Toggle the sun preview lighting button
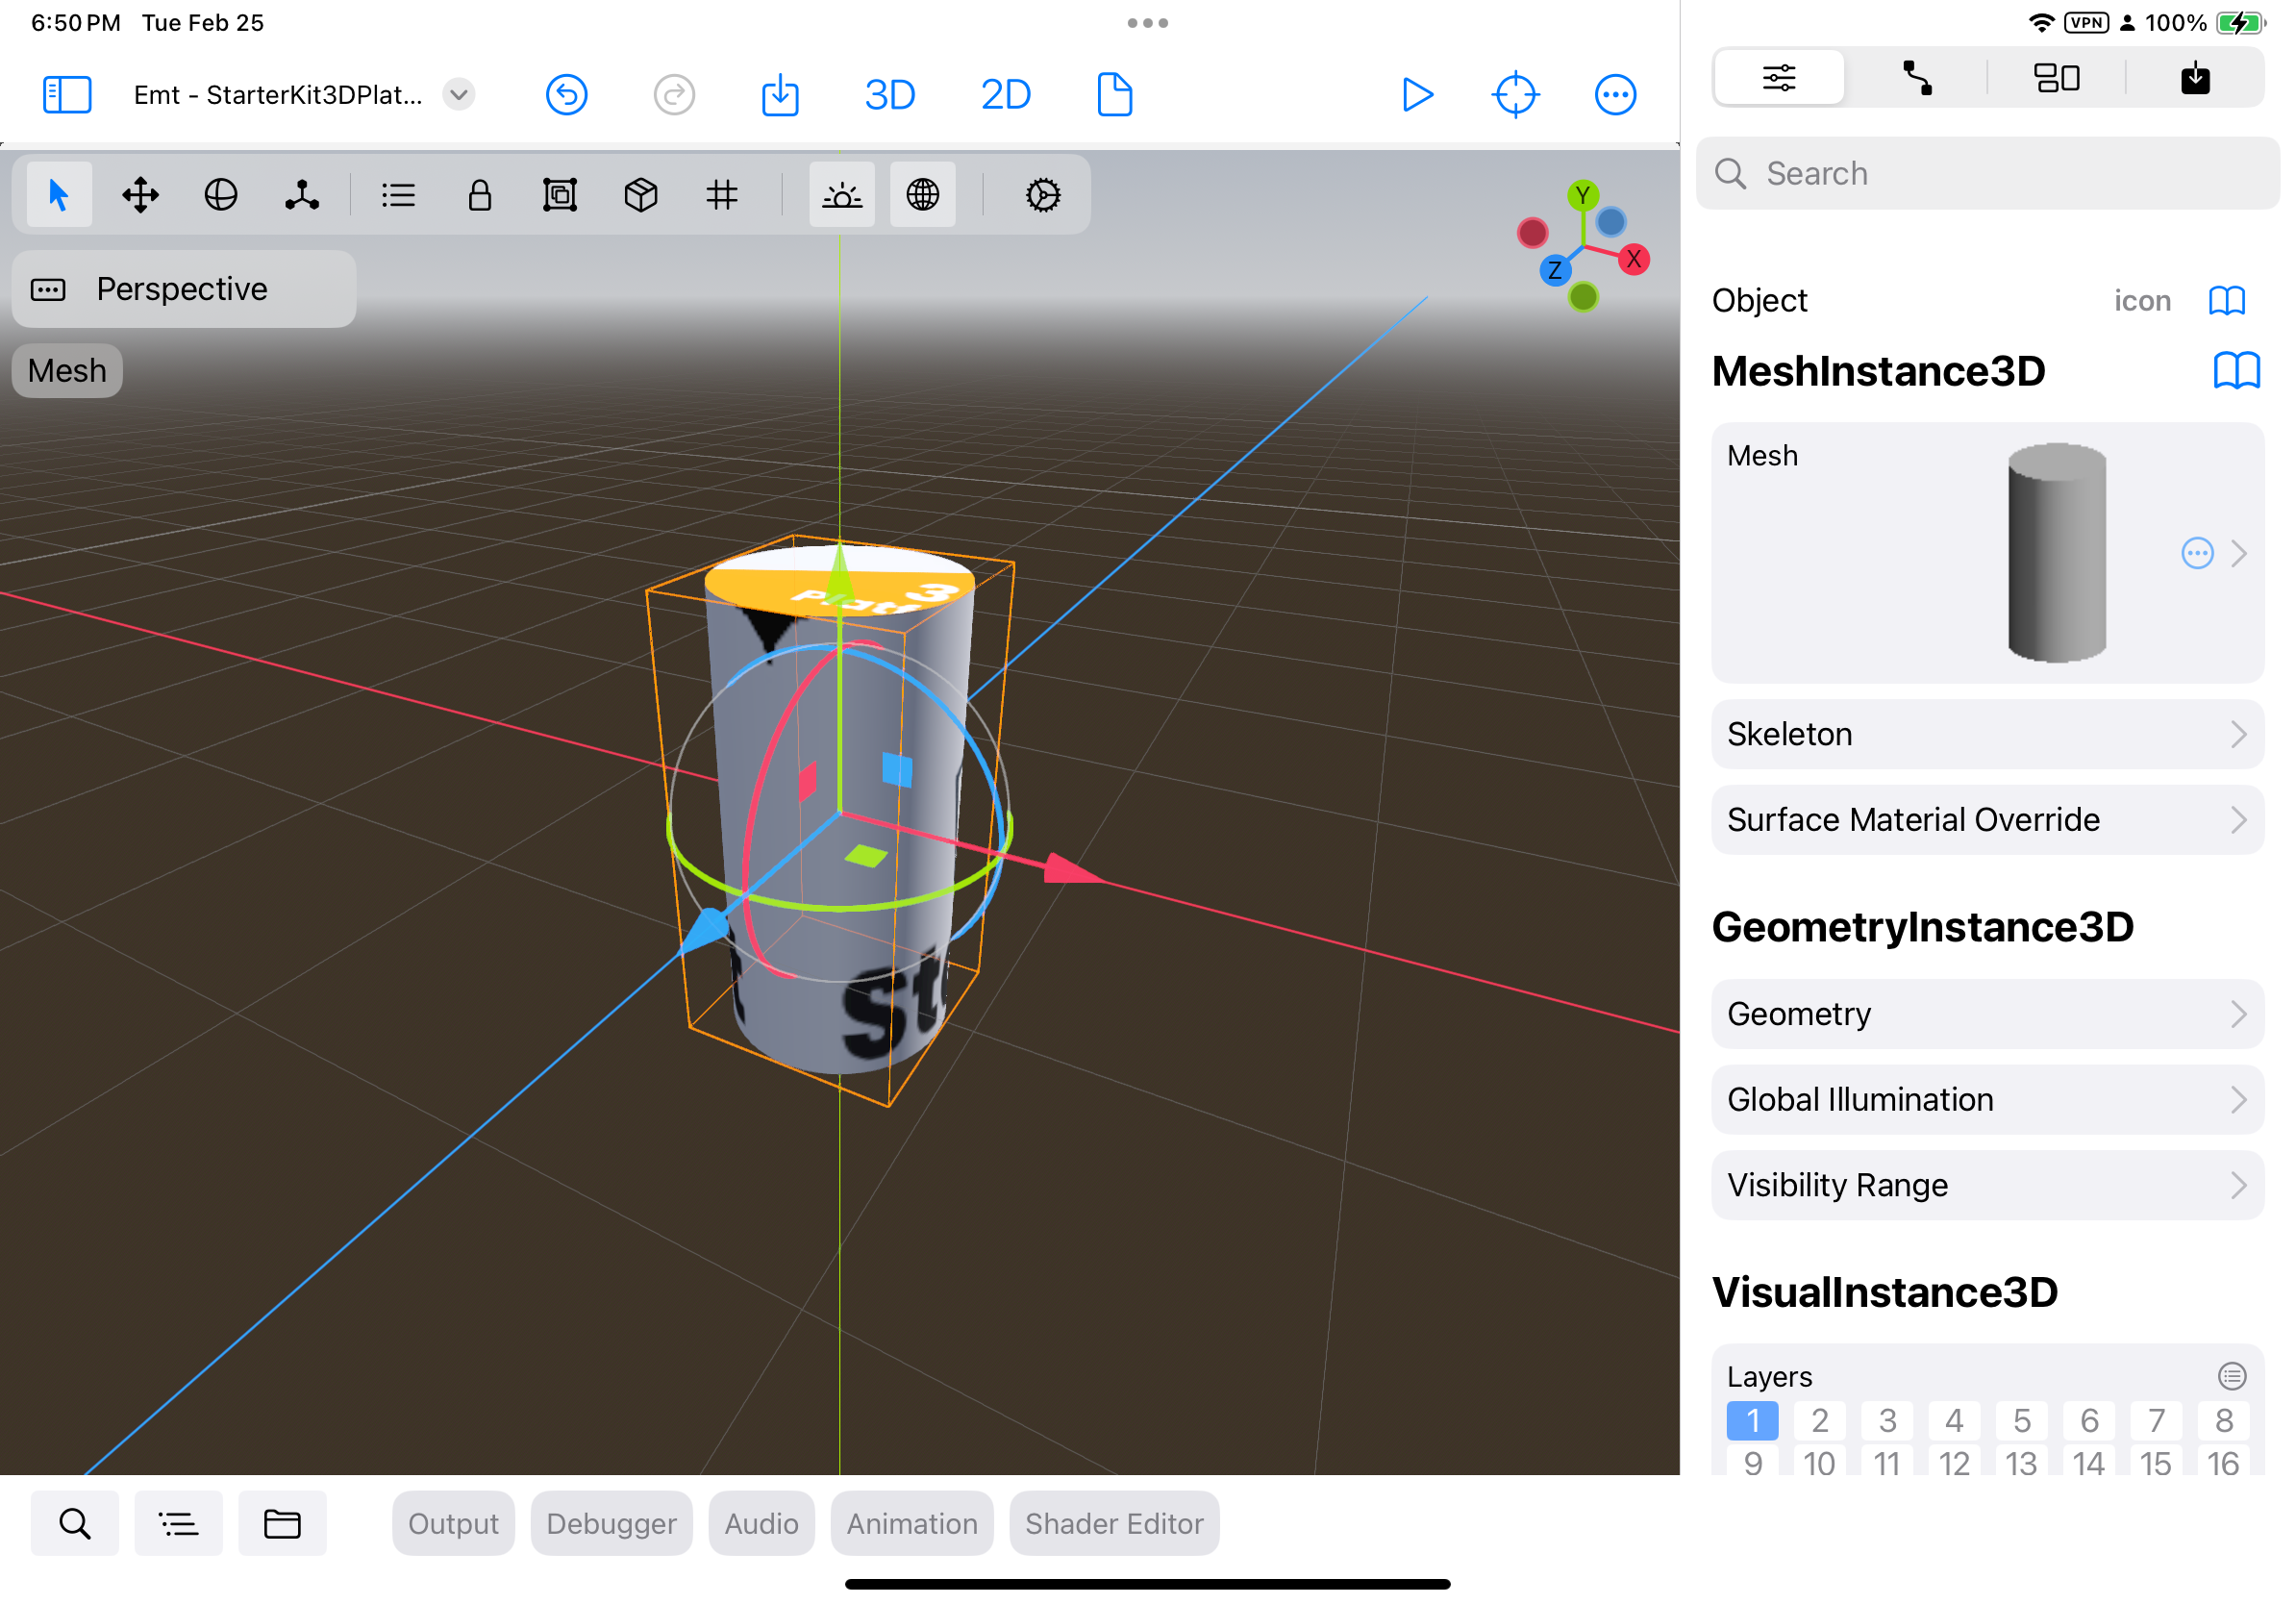 [842, 195]
